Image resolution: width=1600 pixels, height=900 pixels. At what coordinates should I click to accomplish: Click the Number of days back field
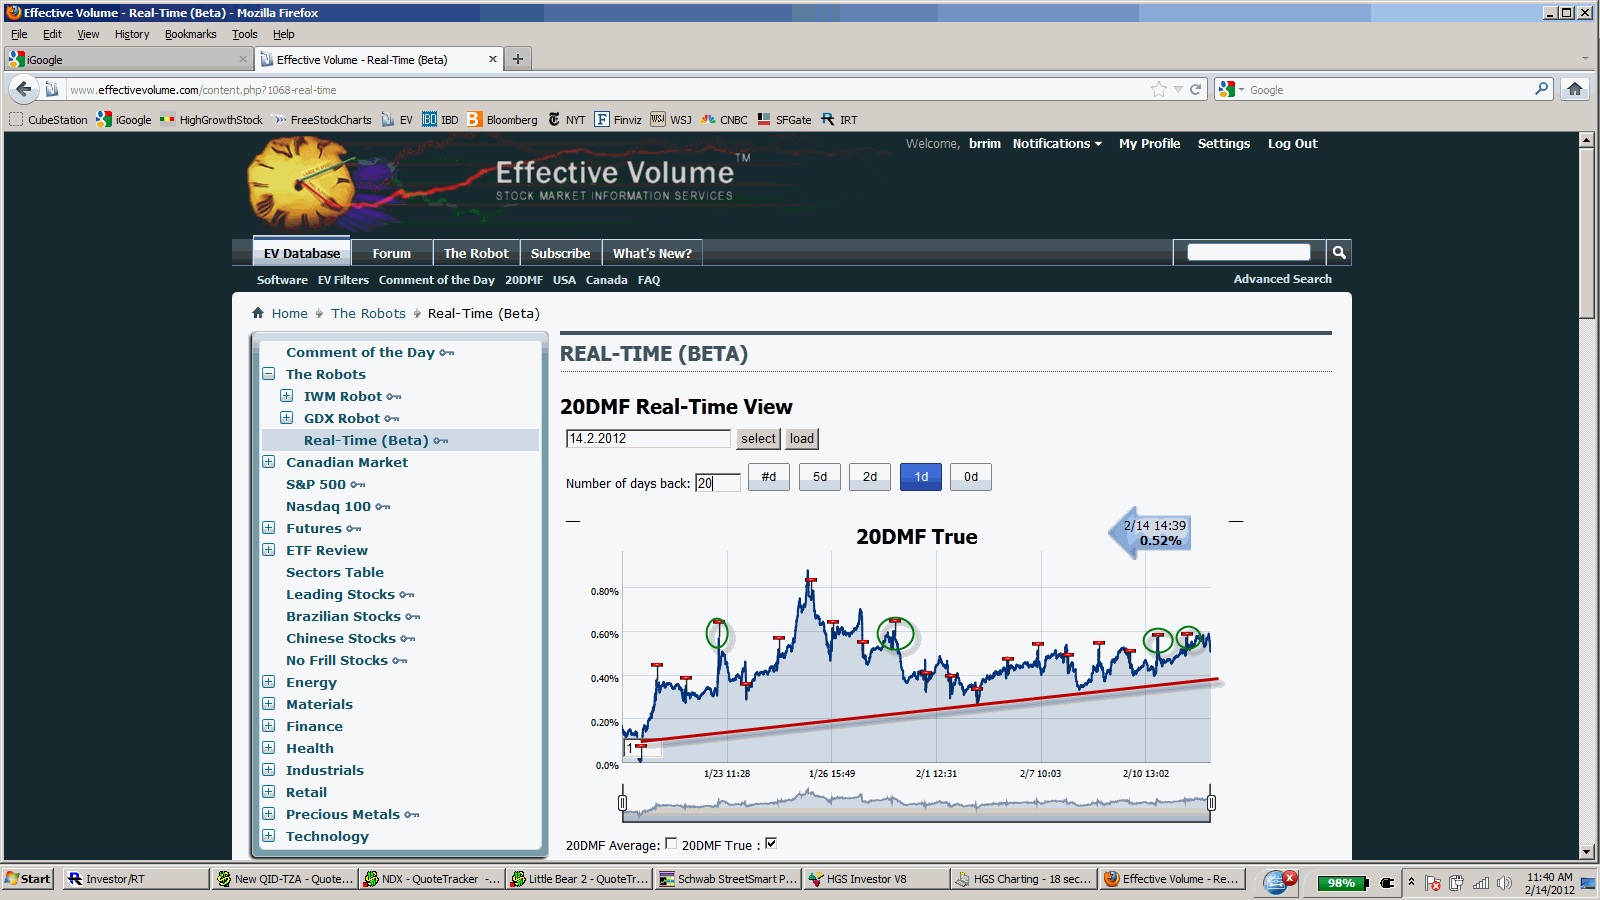[x=717, y=483]
